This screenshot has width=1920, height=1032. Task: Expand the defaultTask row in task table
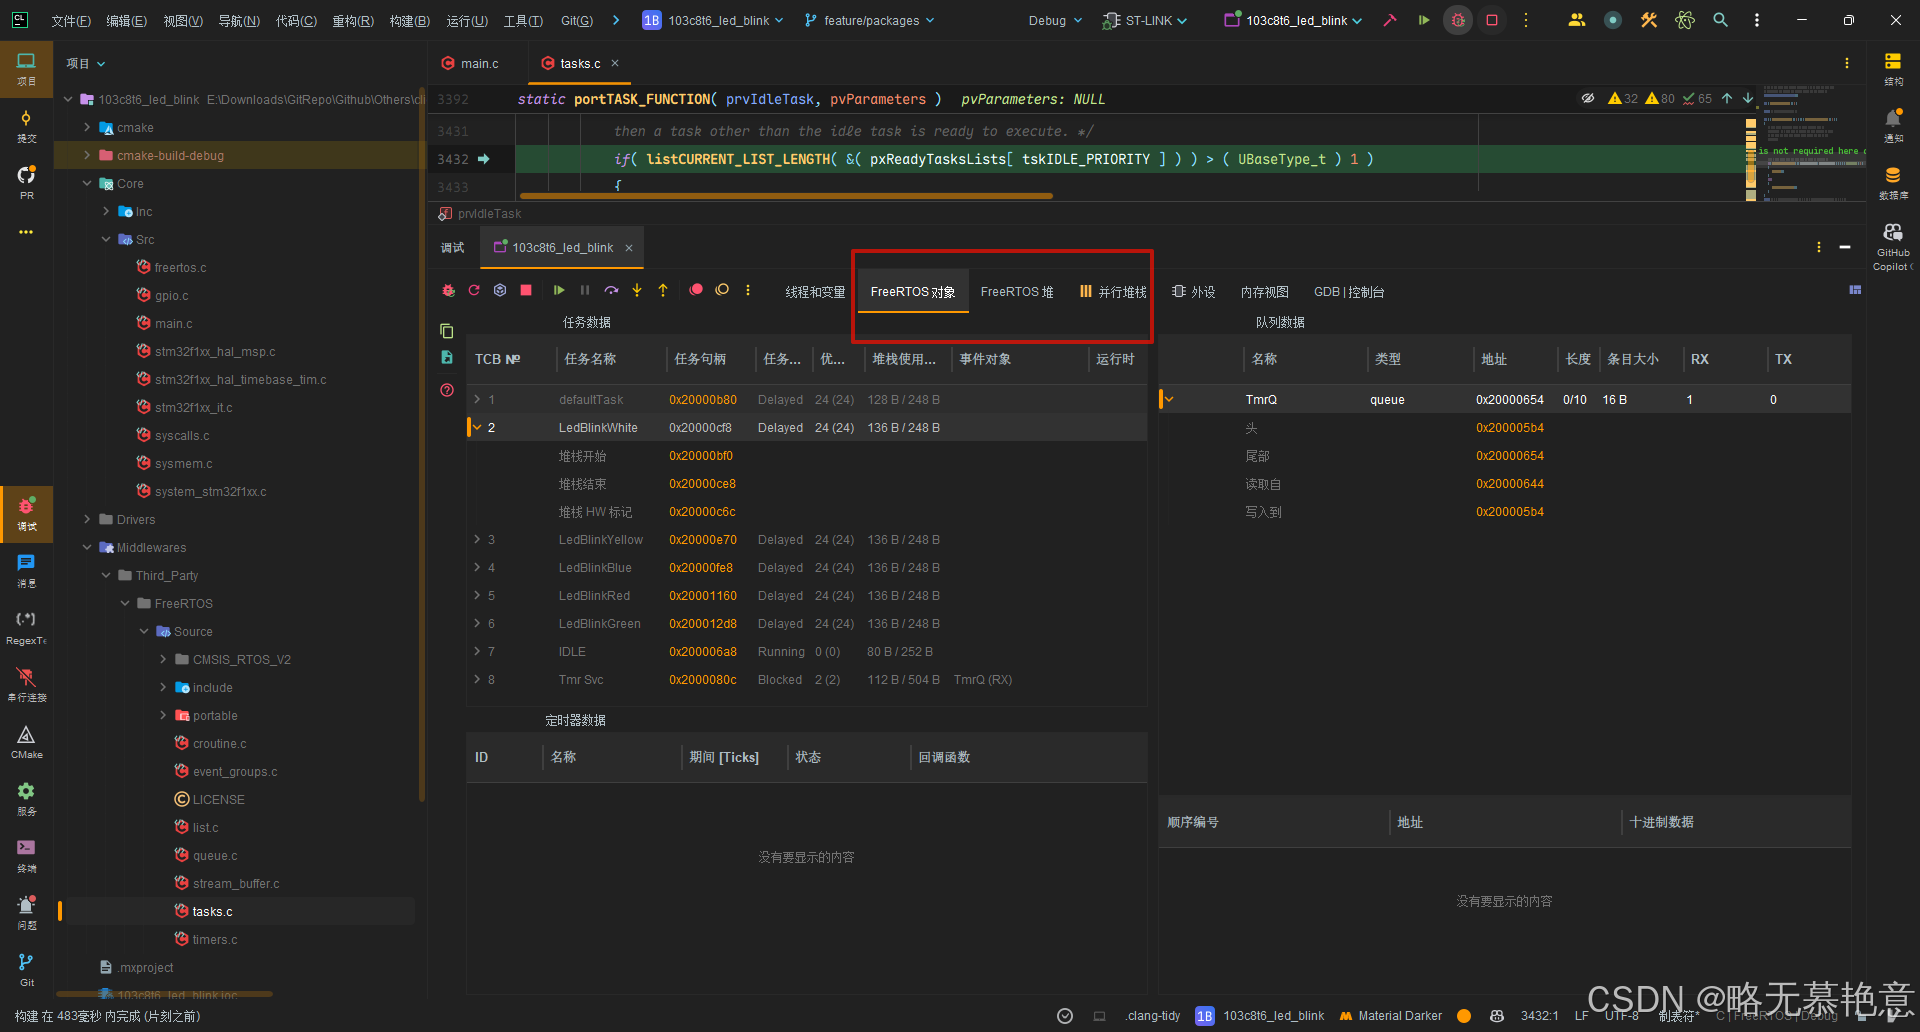(x=477, y=399)
